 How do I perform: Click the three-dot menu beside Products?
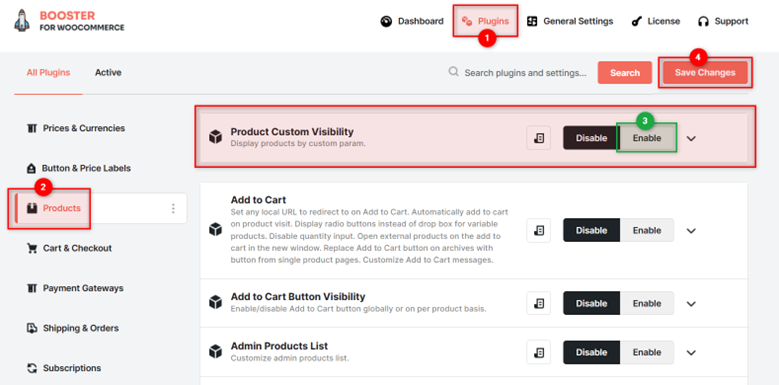click(x=173, y=209)
